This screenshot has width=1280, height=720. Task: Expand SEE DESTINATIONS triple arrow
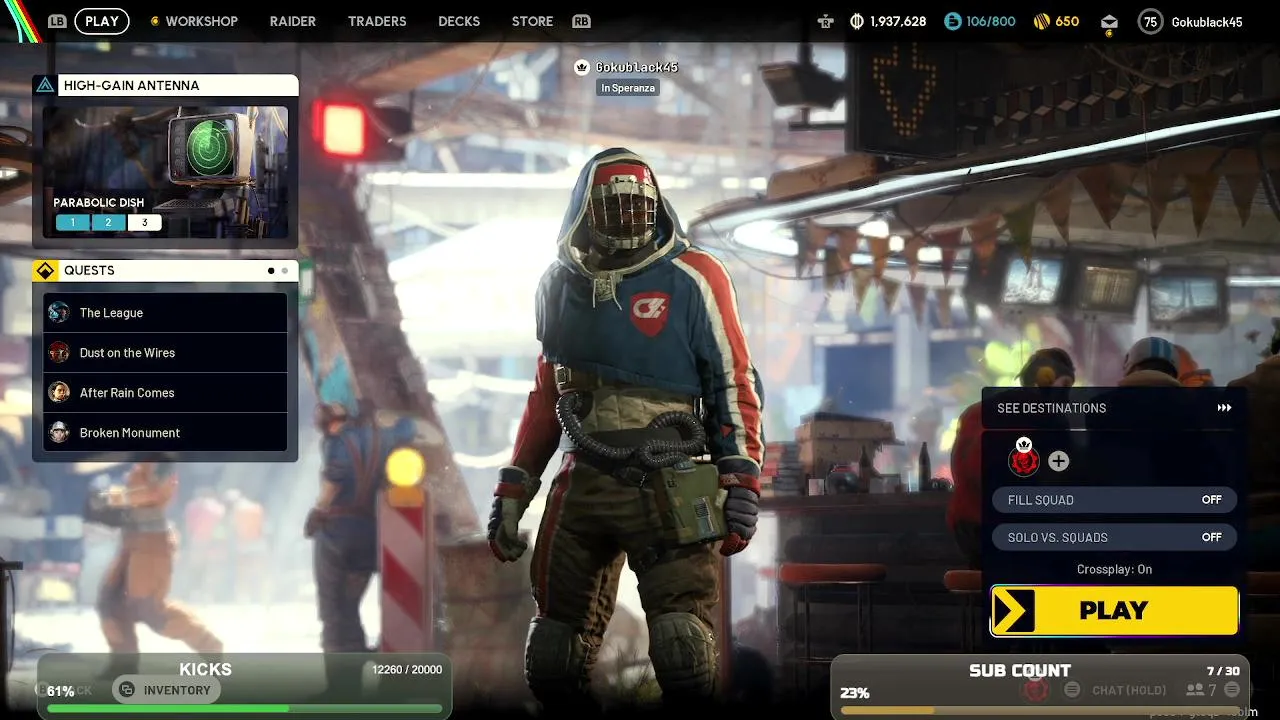point(1224,408)
